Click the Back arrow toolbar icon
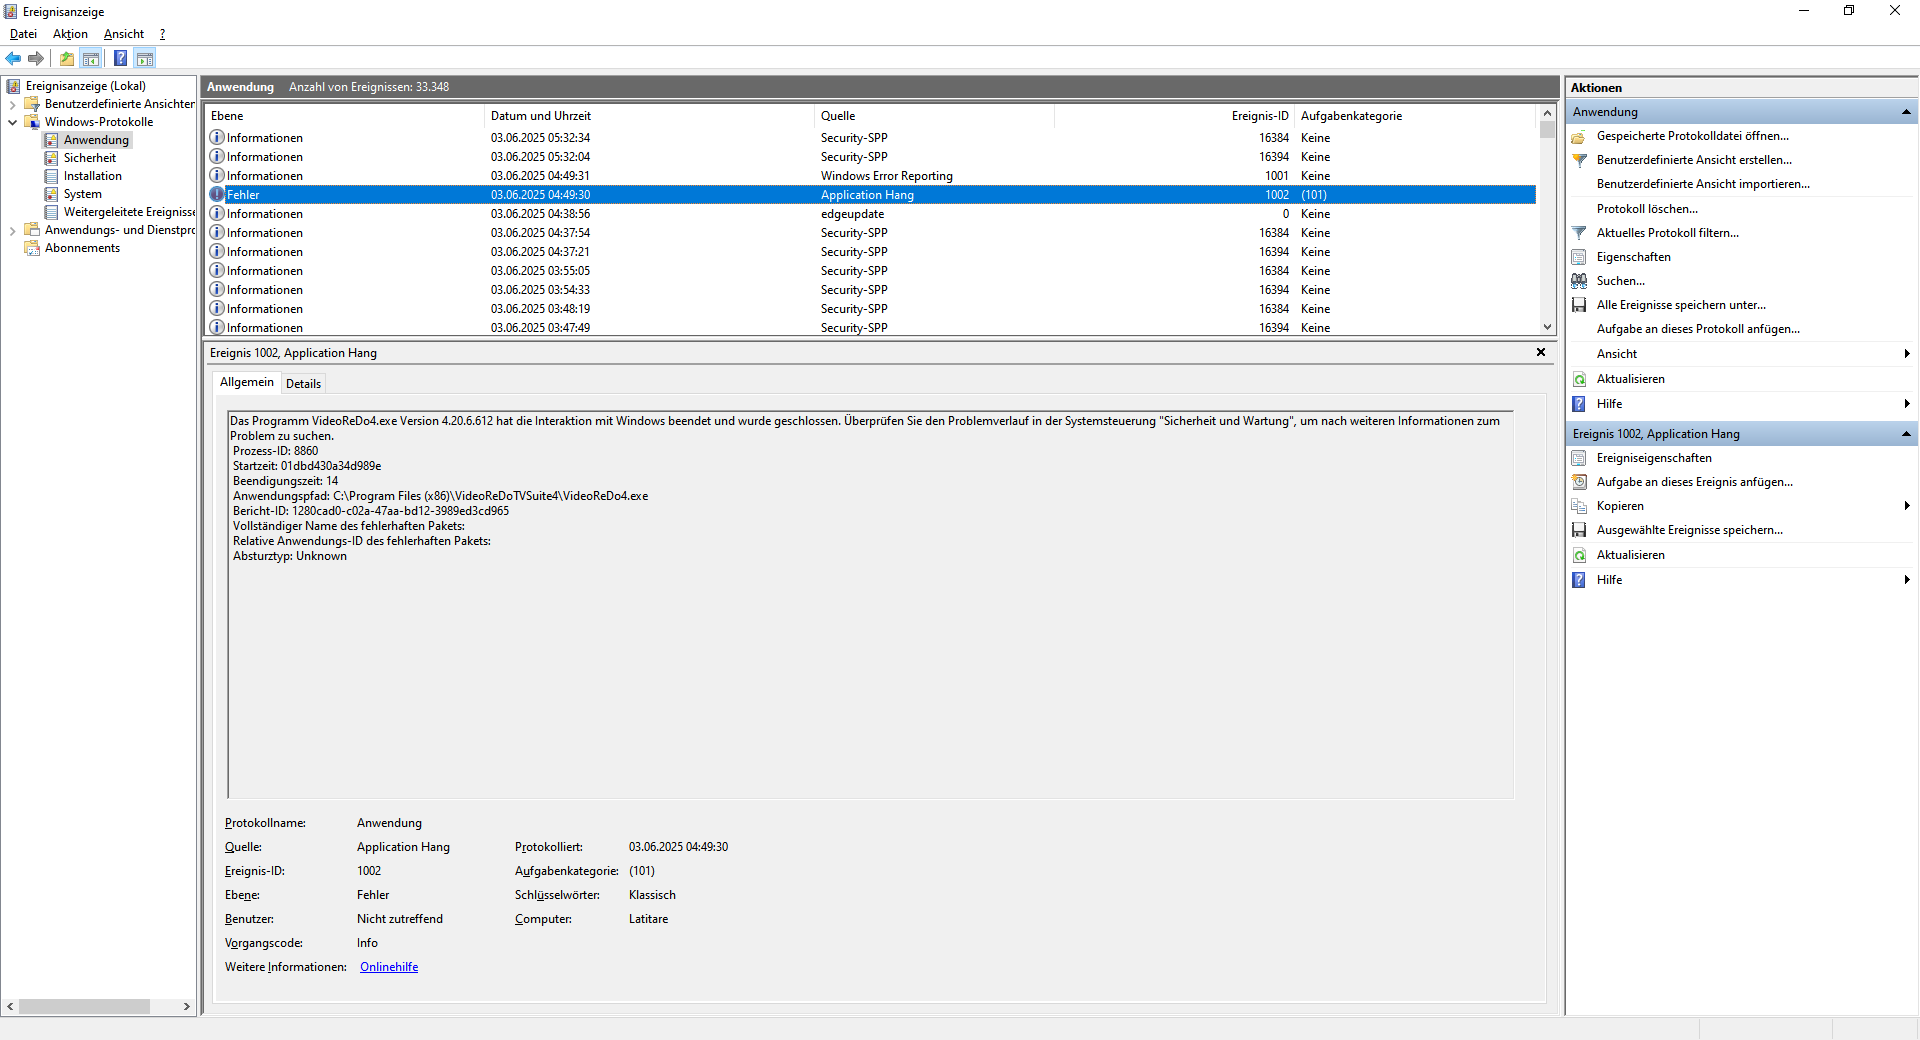 pyautogui.click(x=13, y=58)
